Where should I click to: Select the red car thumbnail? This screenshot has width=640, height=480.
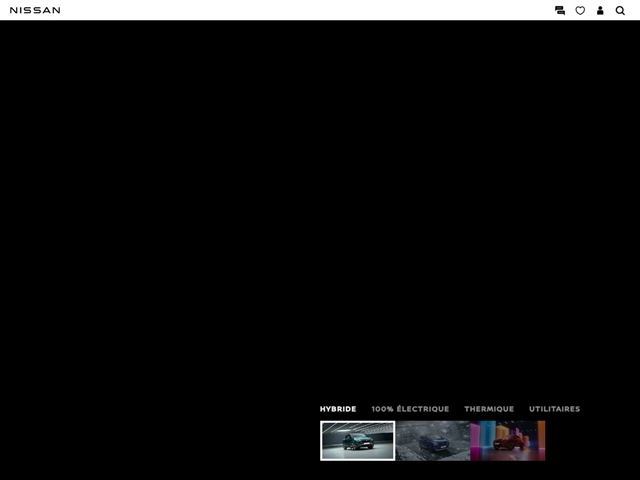pos(507,440)
